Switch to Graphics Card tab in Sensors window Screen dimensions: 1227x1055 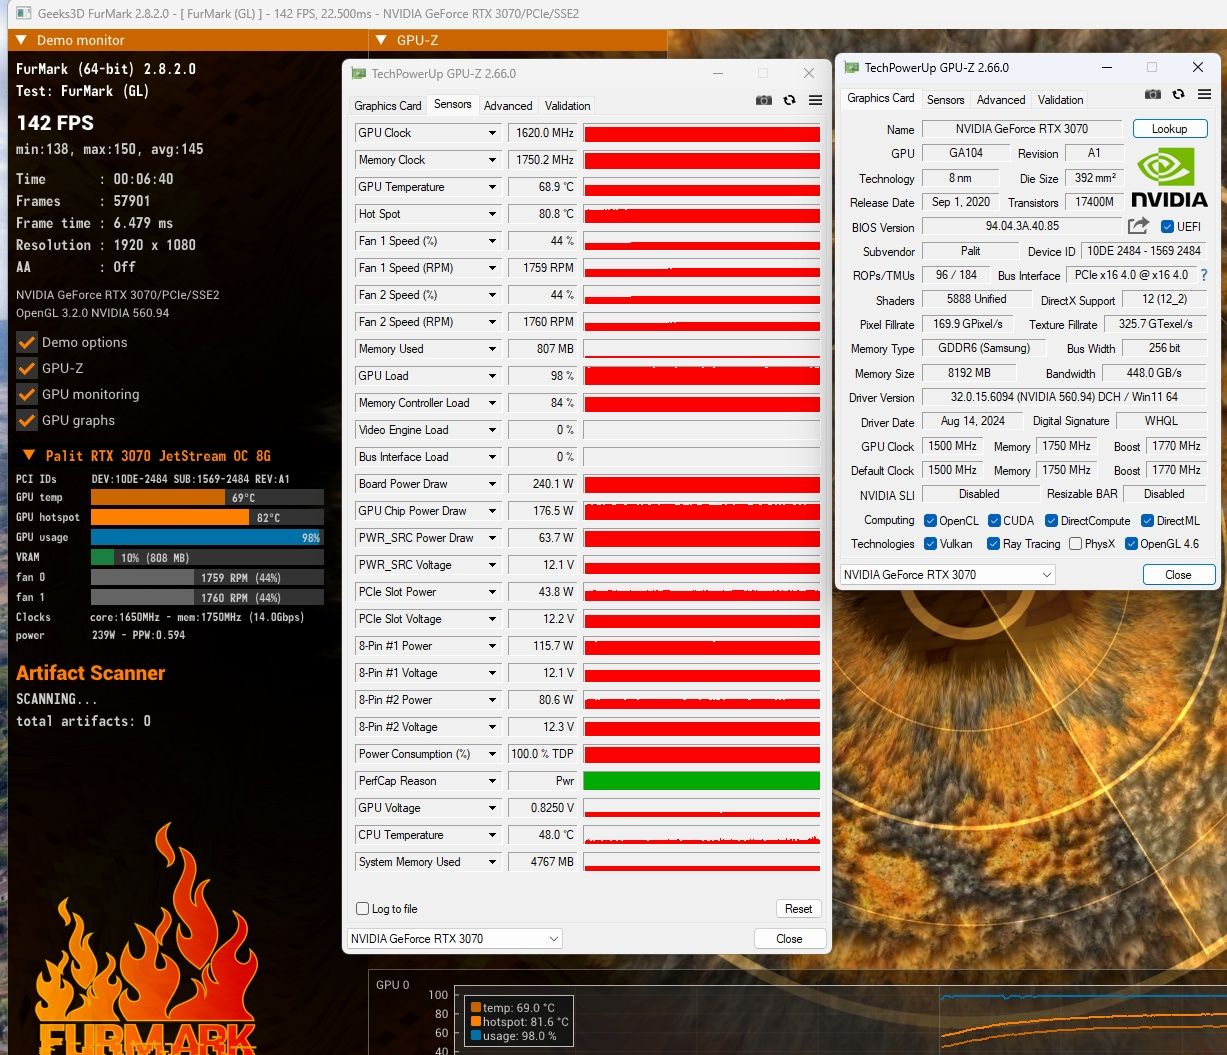point(388,106)
